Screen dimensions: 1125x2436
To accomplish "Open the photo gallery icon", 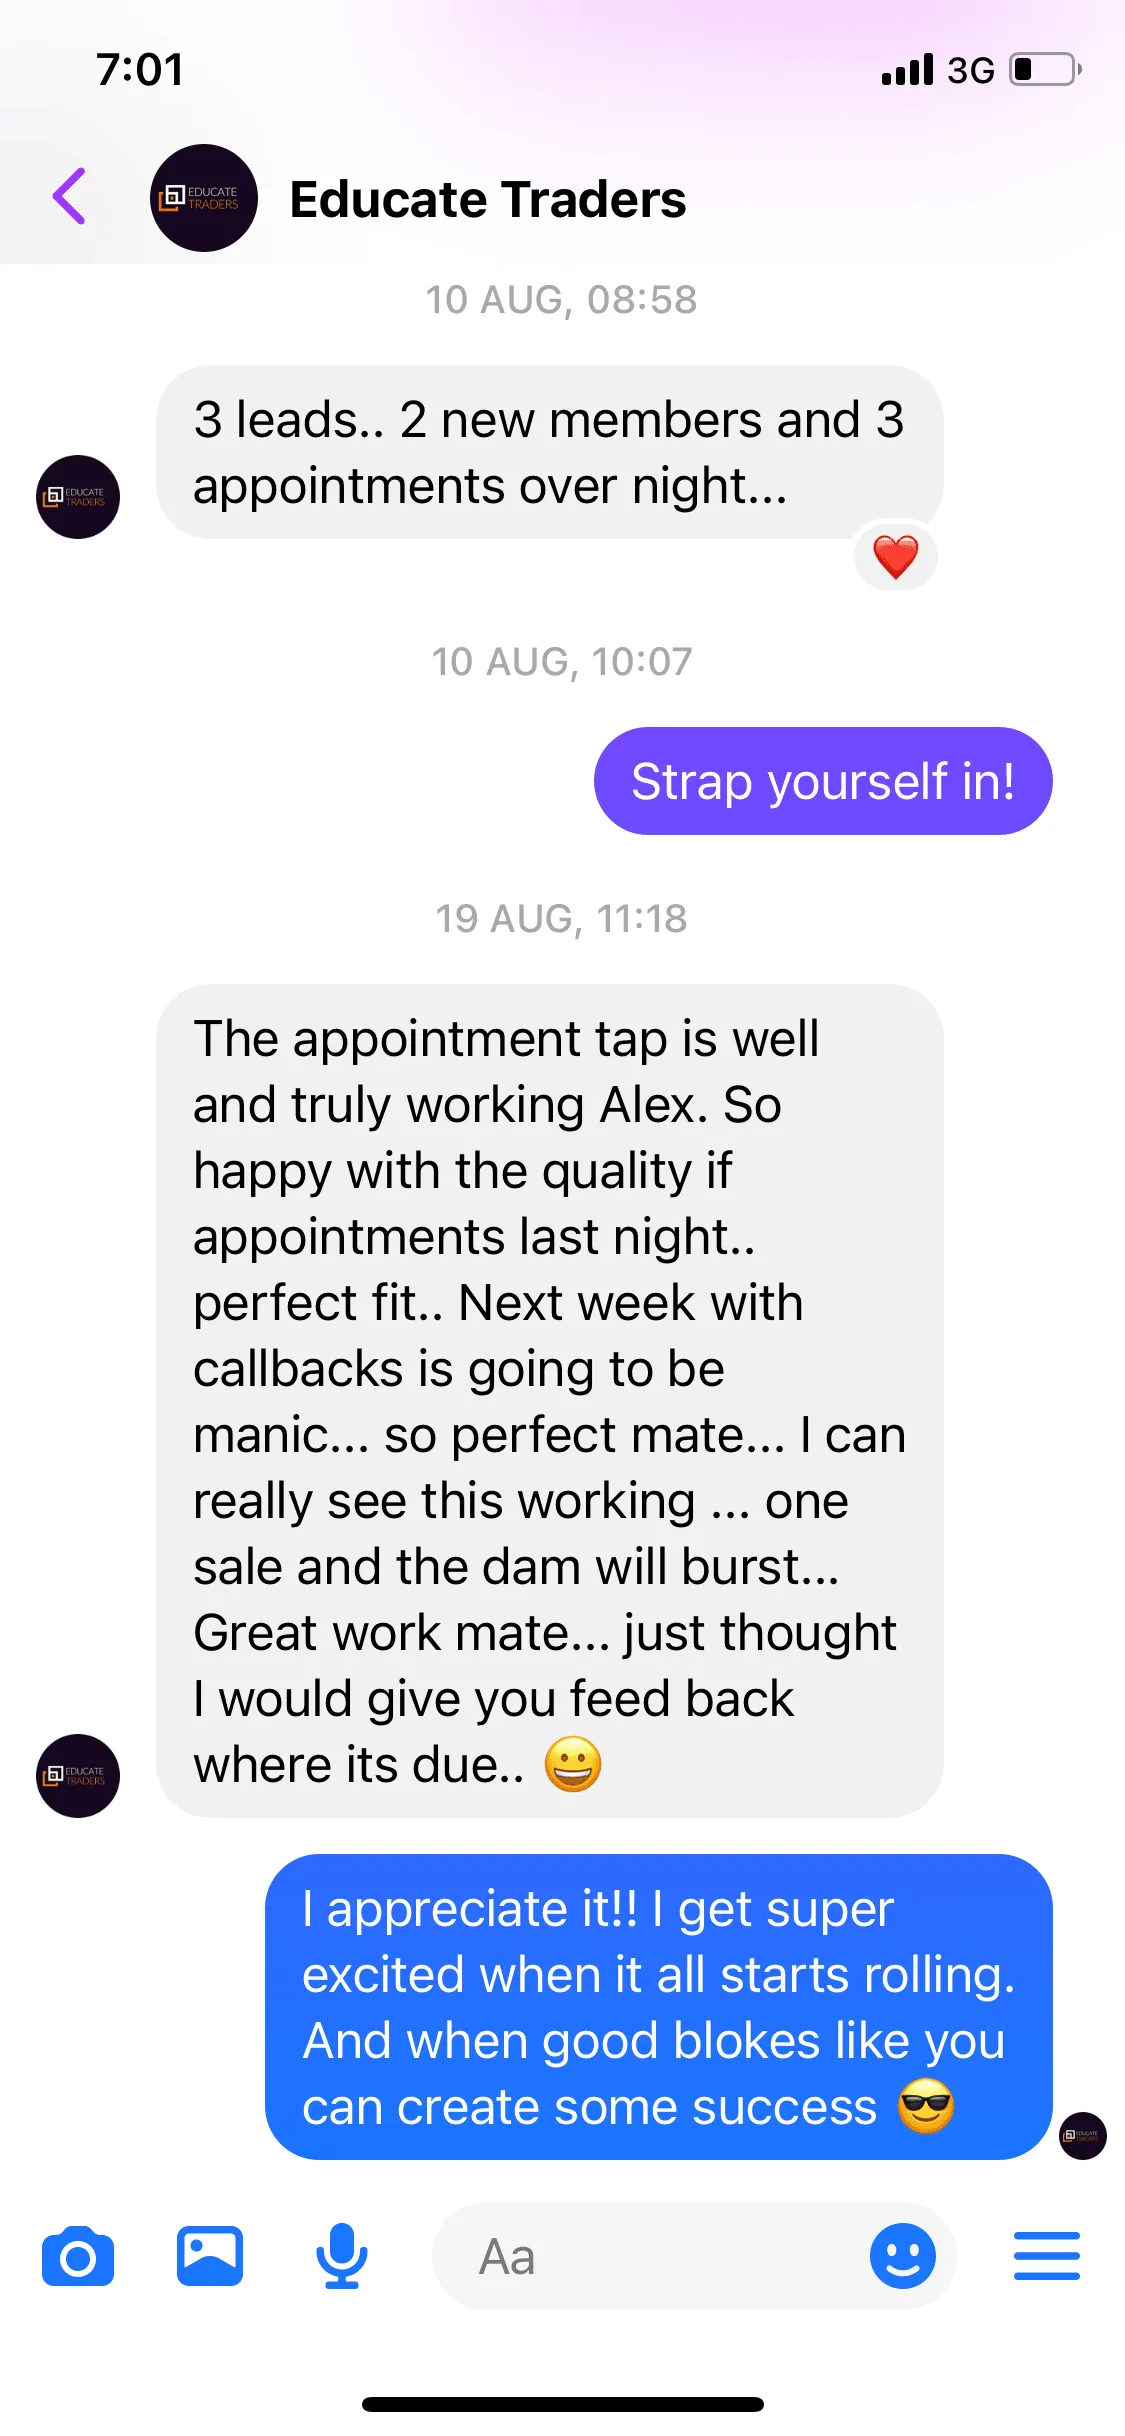I will coord(210,2256).
